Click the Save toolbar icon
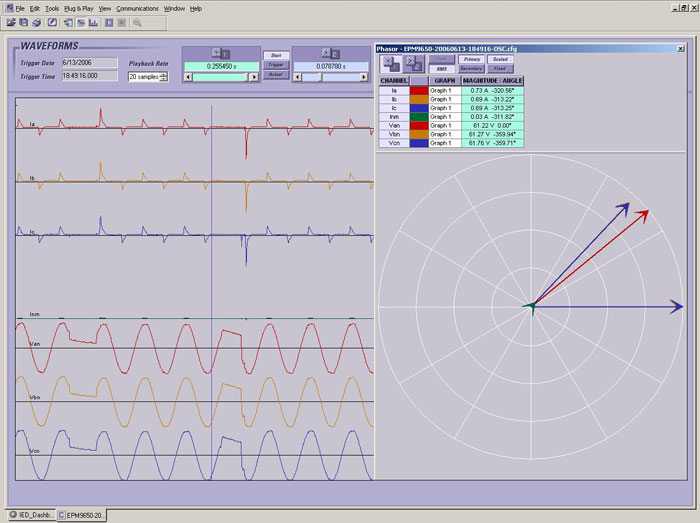The image size is (700, 523). point(24,22)
